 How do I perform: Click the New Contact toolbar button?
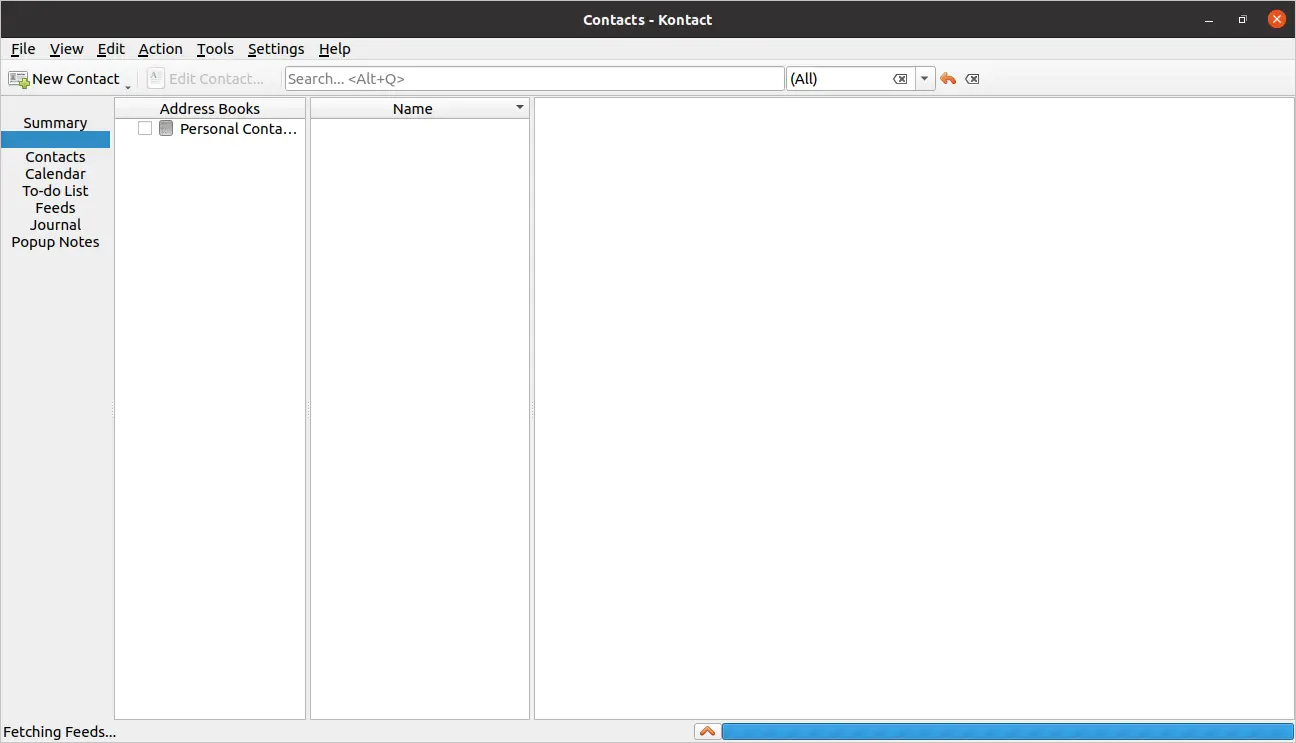coord(64,79)
